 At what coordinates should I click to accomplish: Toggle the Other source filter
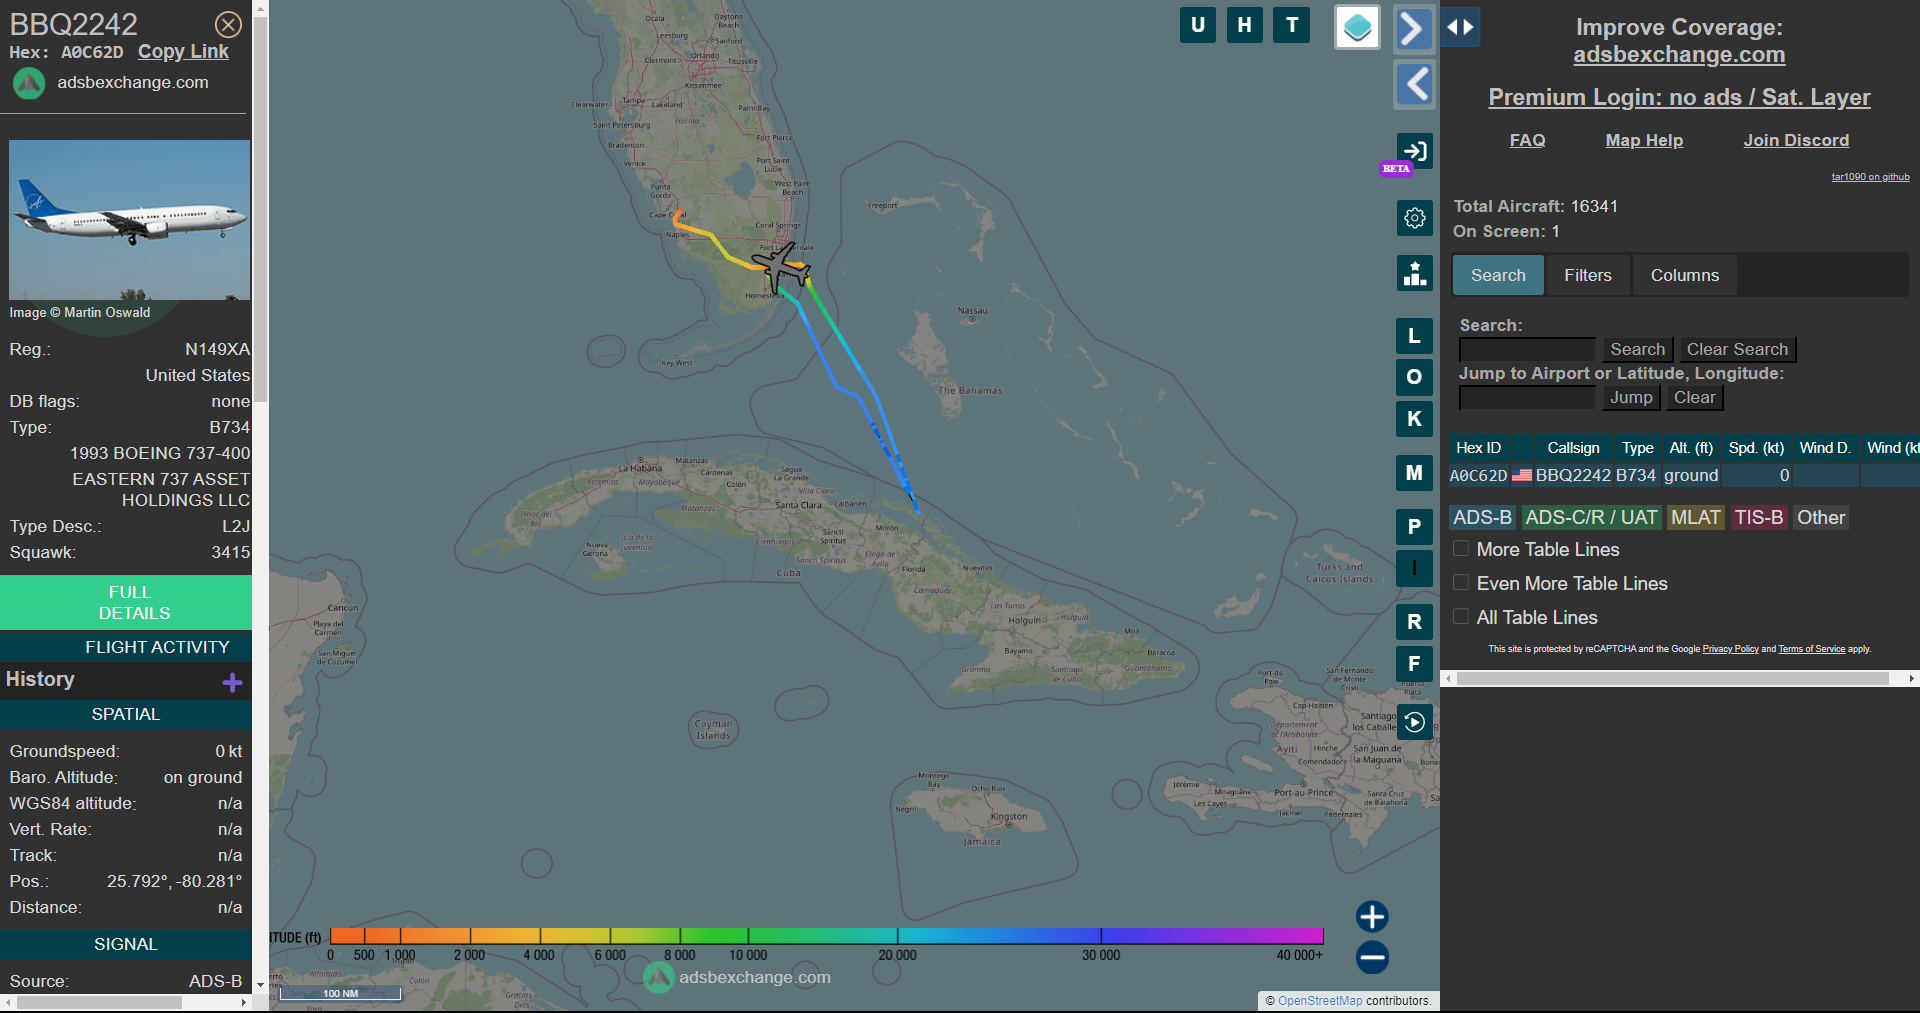tap(1821, 517)
